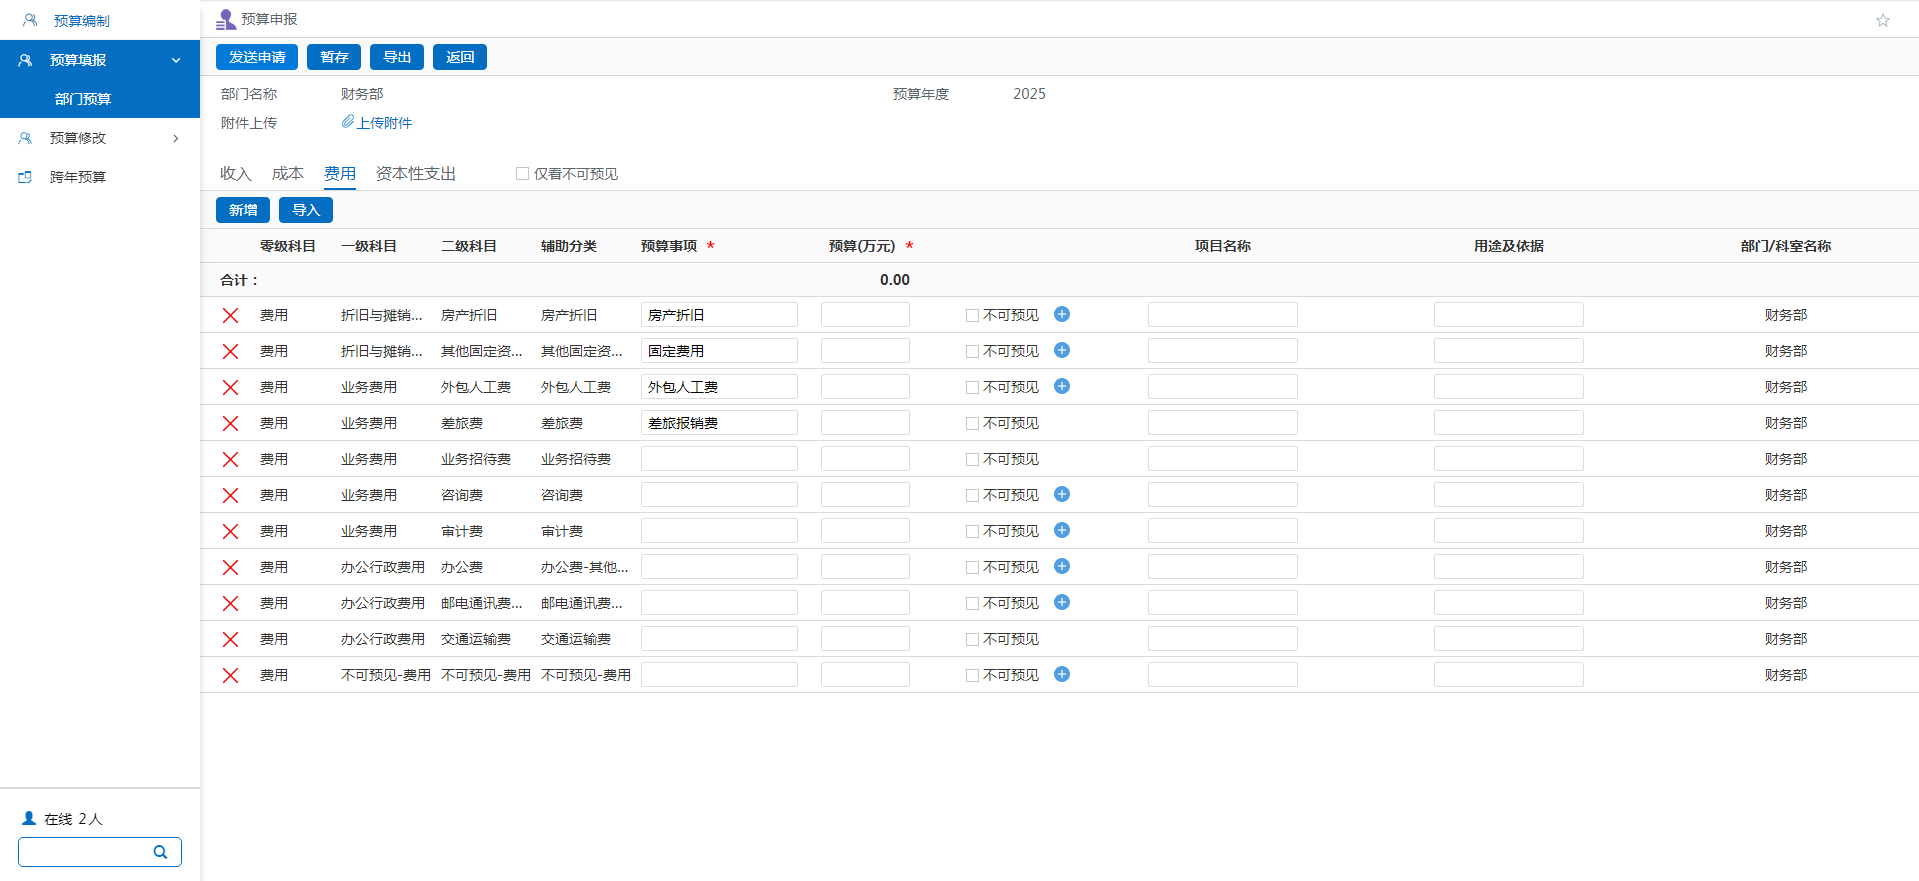Screen dimensions: 1919x881
Task: Delete the 房产折旧 expense row
Action: tap(230, 315)
